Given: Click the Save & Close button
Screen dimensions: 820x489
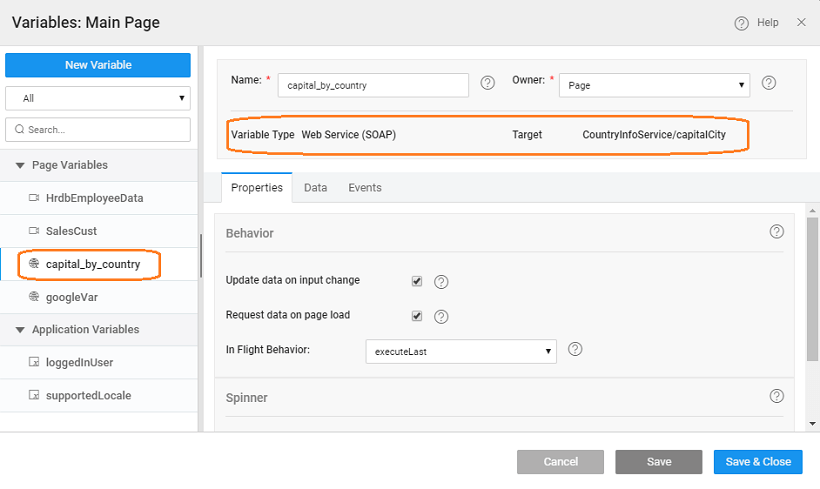Looking at the screenshot, I should click(757, 461).
